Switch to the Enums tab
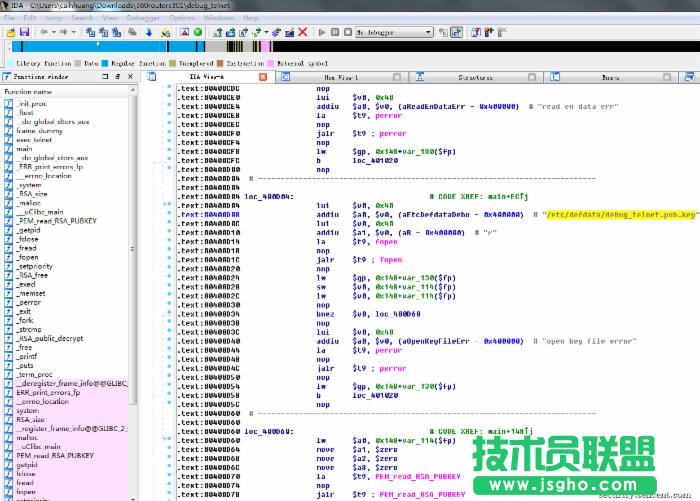Viewport: 700px width, 501px height. (609, 77)
